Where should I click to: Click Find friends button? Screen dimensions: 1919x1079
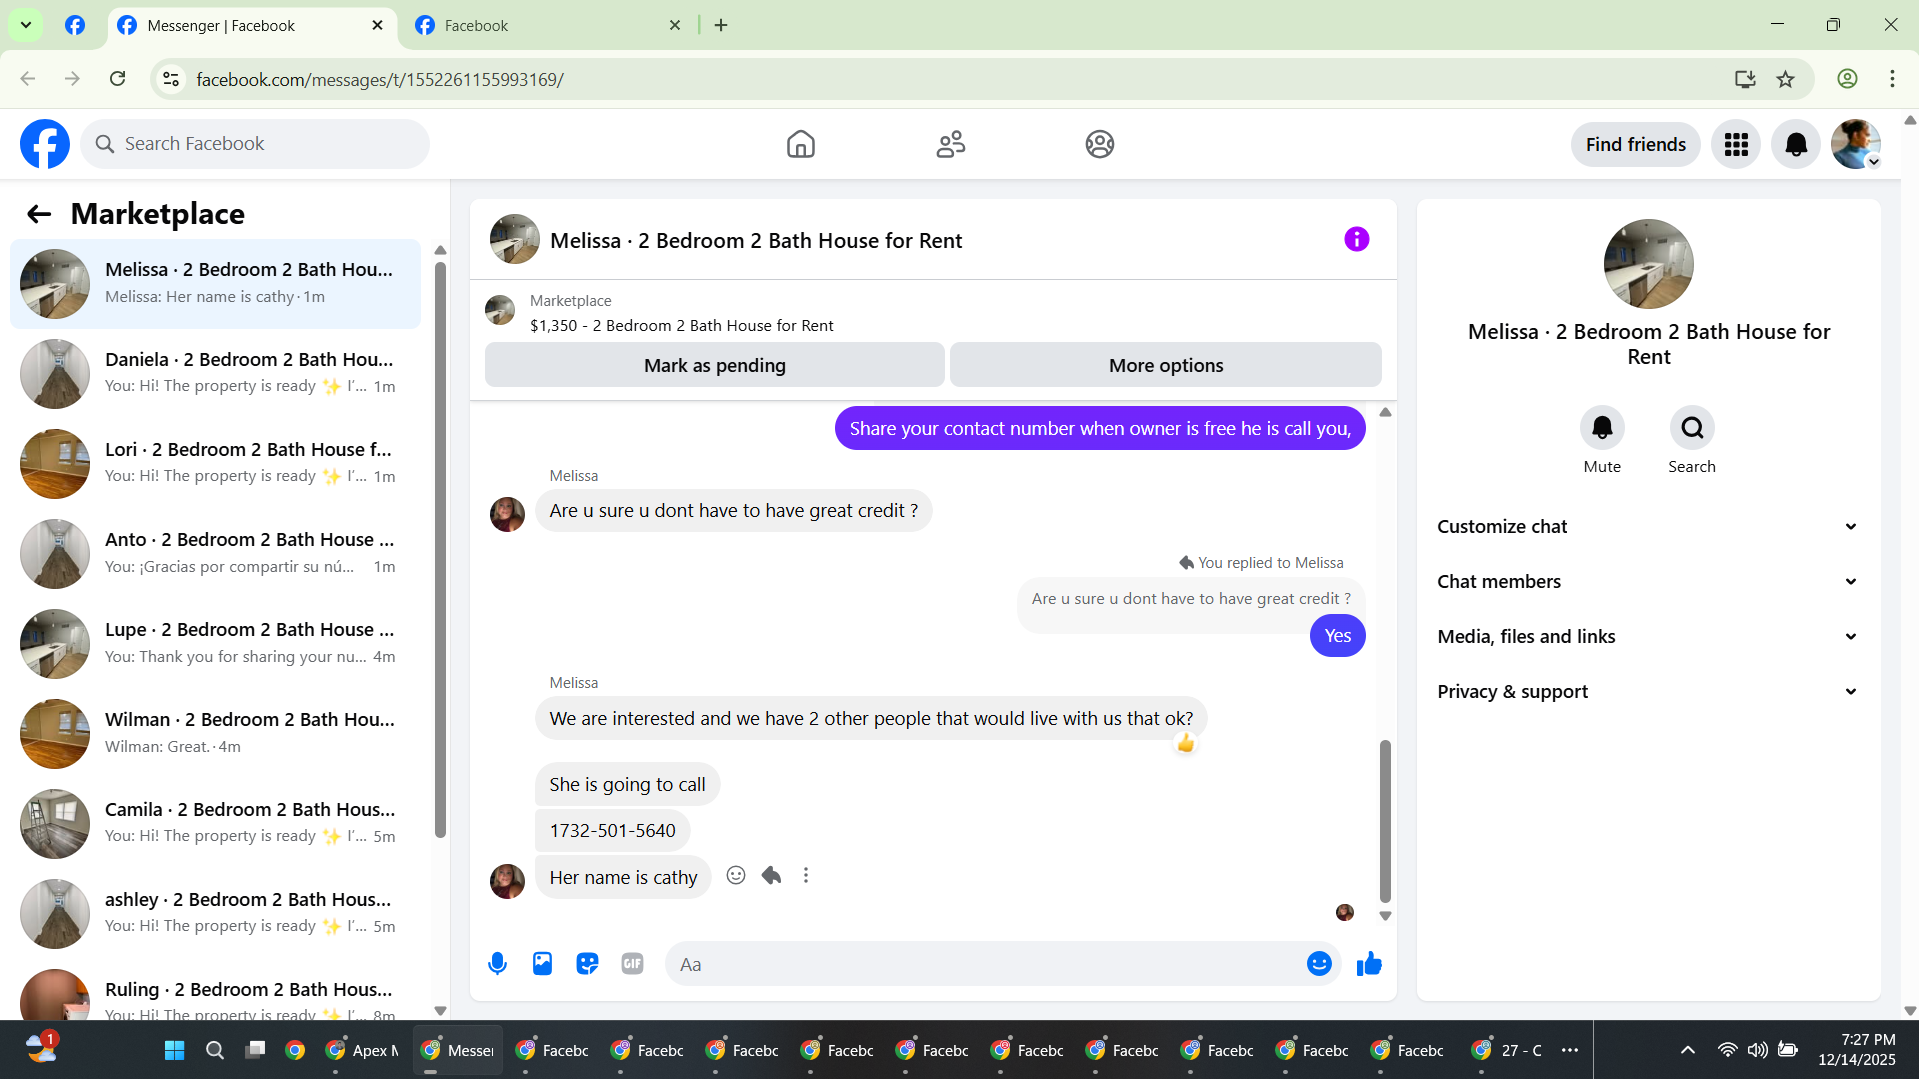point(1635,144)
